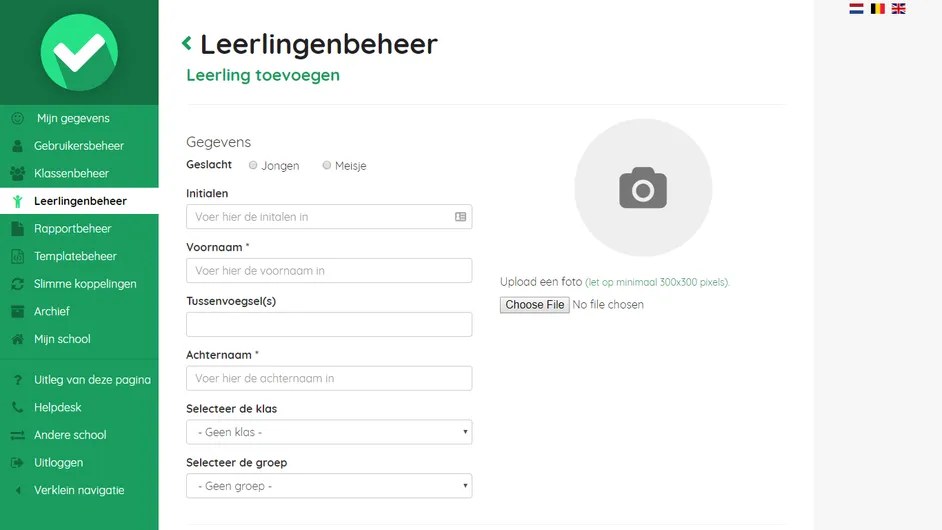
Task: Open Mijn gegevens menu item
Action: coord(79,118)
